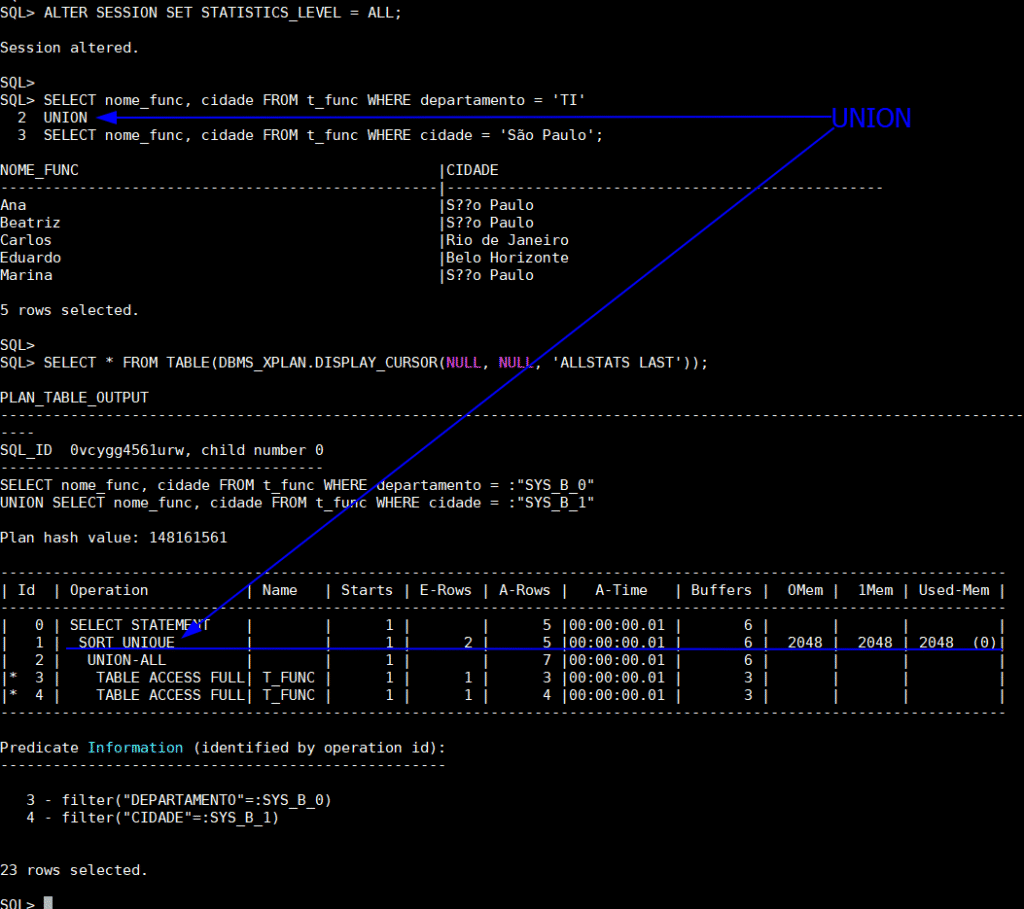Click the Operation column header in plan table

pyautogui.click(x=109, y=590)
